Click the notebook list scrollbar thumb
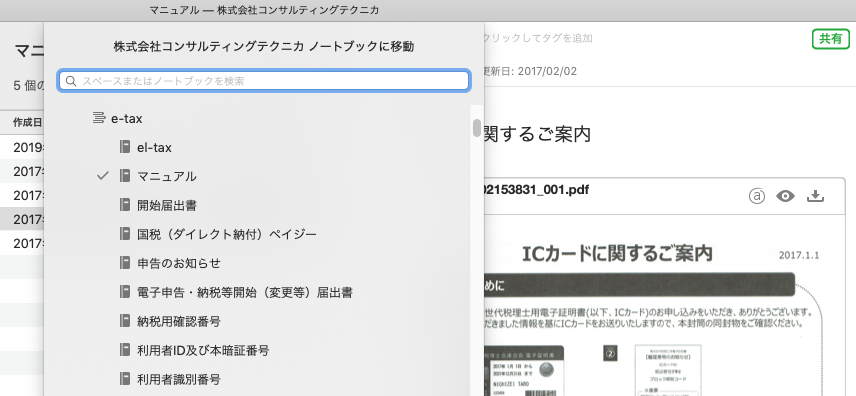 point(477,127)
